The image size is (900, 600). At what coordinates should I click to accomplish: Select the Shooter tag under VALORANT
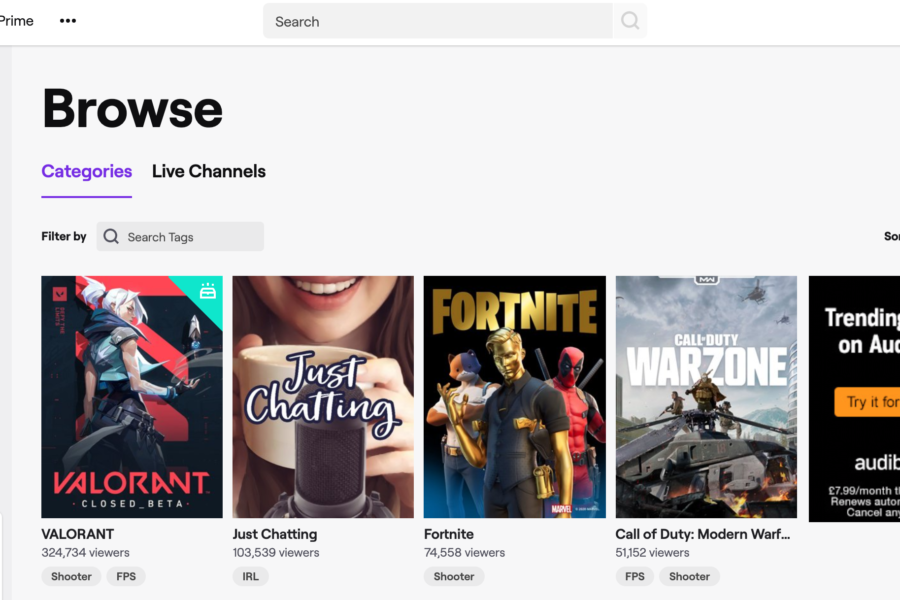(x=71, y=576)
